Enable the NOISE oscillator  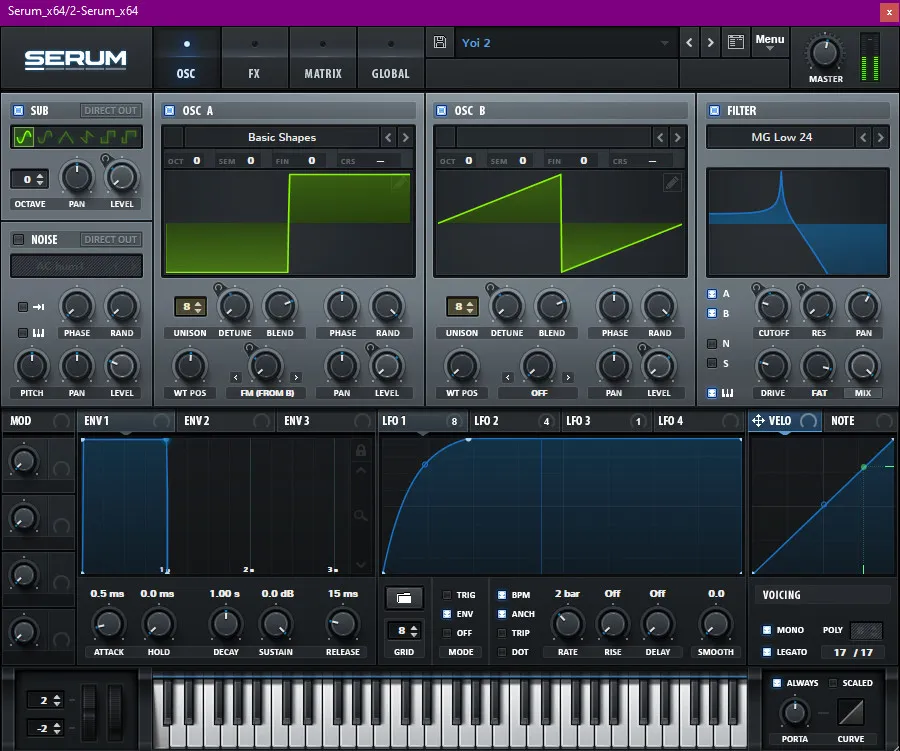[18, 240]
